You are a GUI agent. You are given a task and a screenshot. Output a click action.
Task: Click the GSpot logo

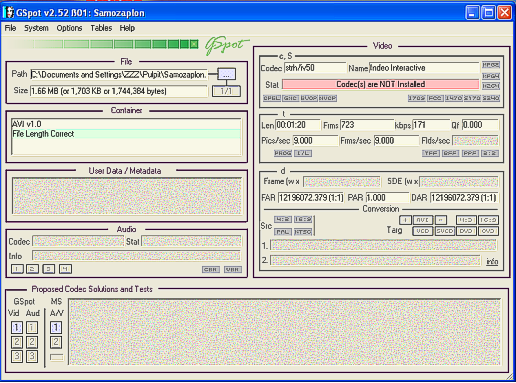[227, 45]
